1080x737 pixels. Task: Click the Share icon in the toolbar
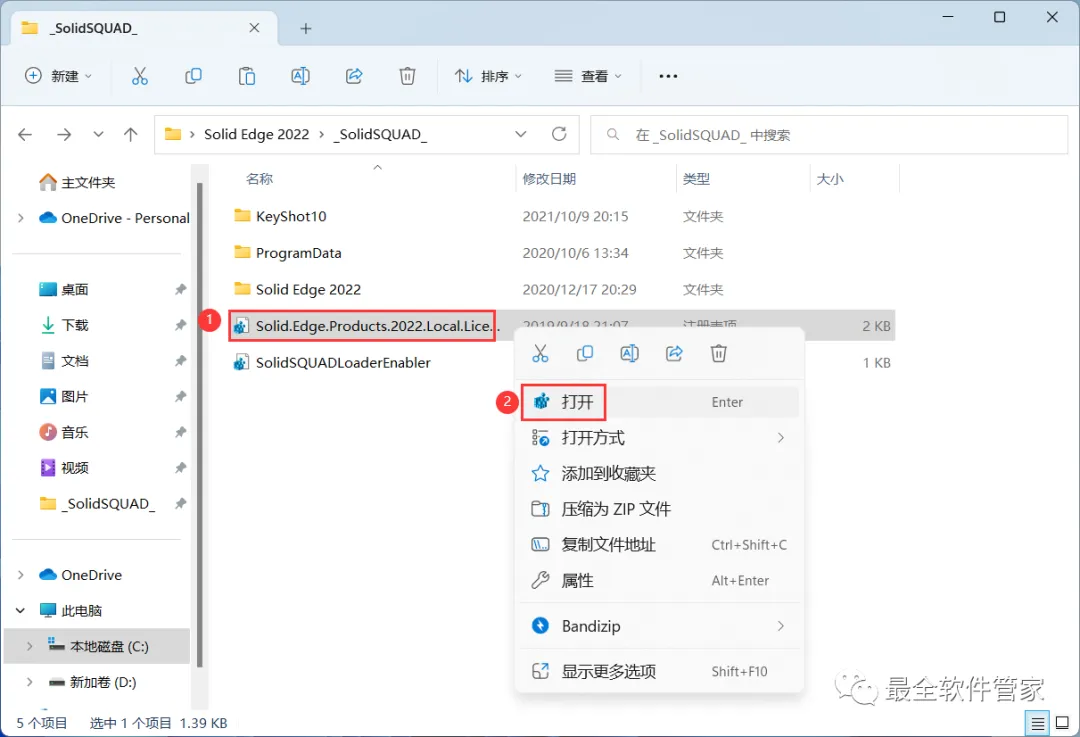coord(354,76)
